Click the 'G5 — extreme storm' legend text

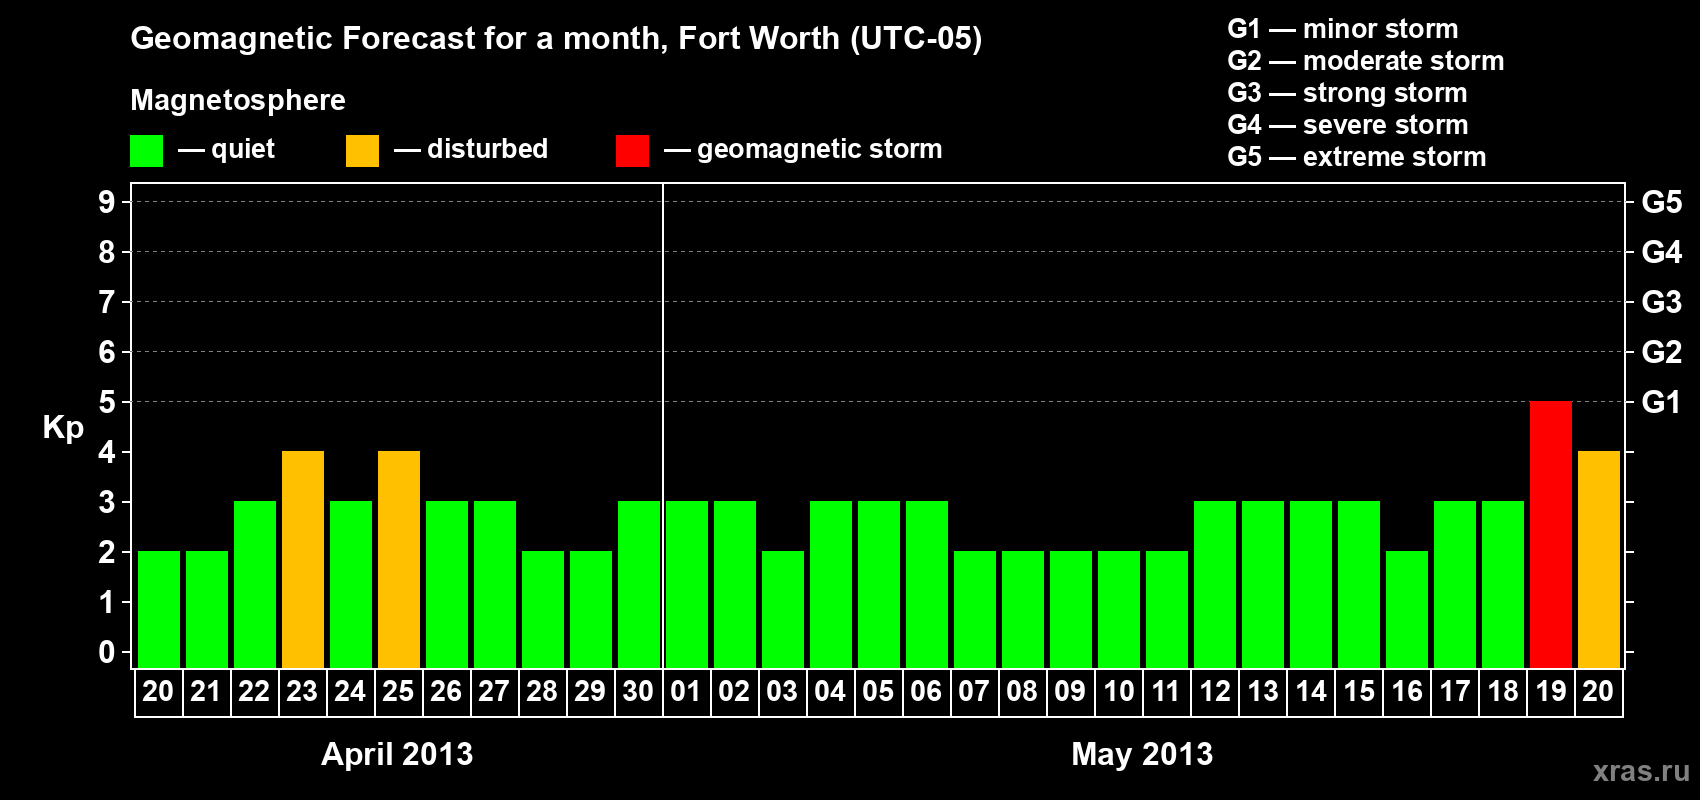coord(1357,157)
